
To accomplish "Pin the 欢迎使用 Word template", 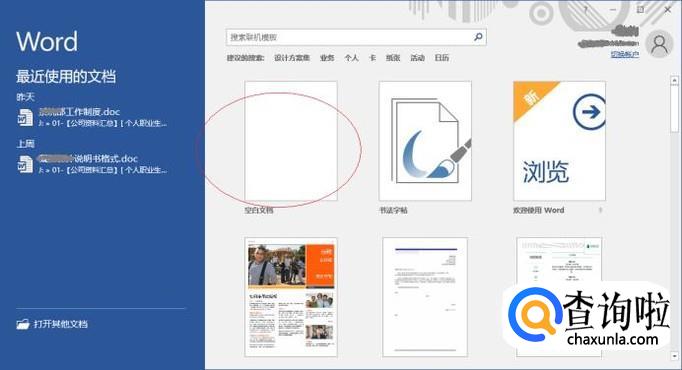I will point(600,210).
